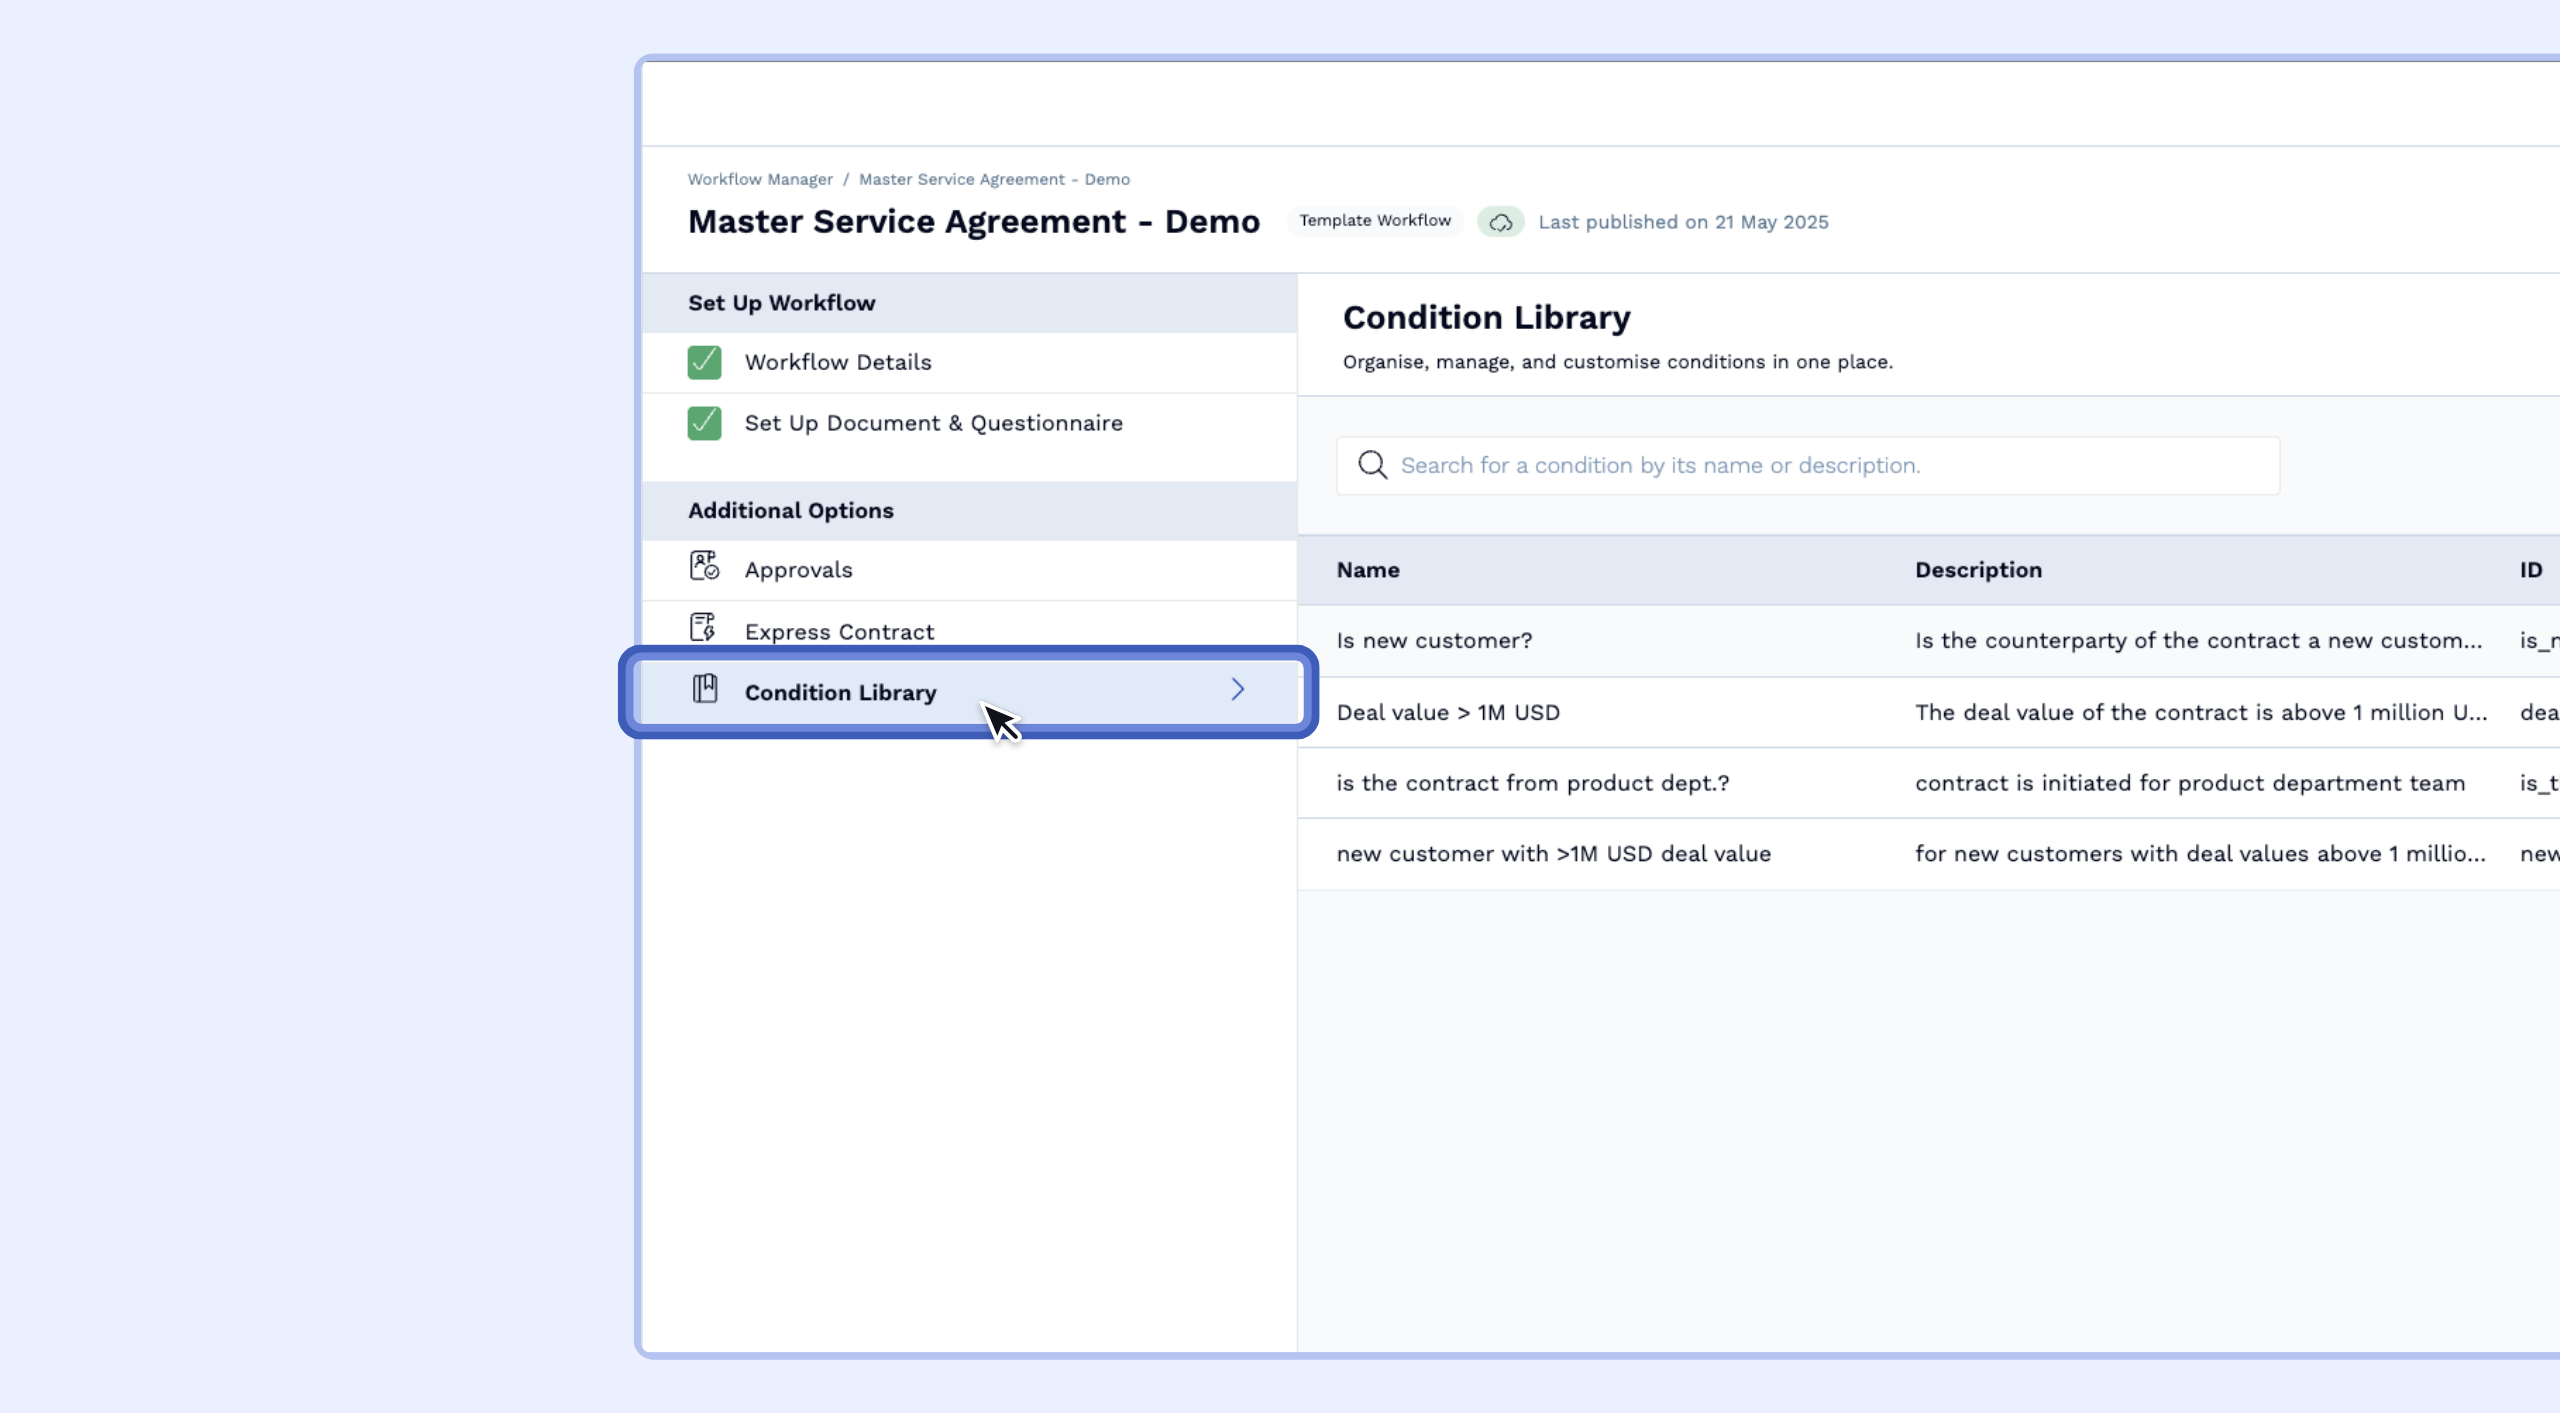The height and width of the screenshot is (1413, 2560).
Task: Select the 'Deal value > 1M USD' row
Action: point(1448,713)
